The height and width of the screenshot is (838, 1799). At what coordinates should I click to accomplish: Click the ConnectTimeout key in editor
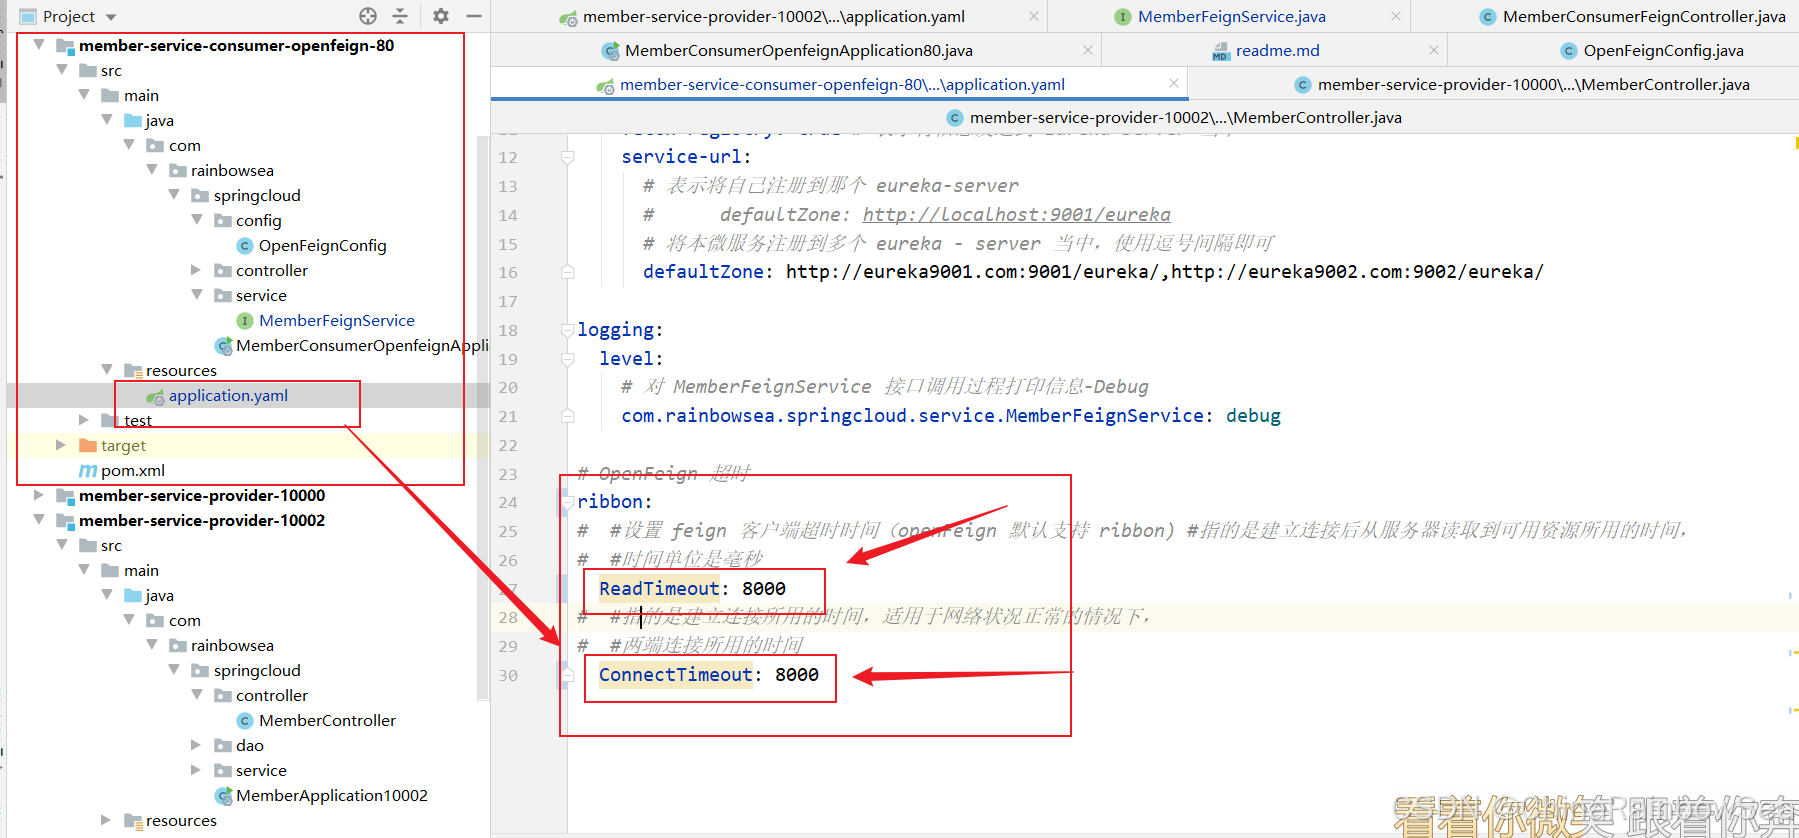(676, 675)
